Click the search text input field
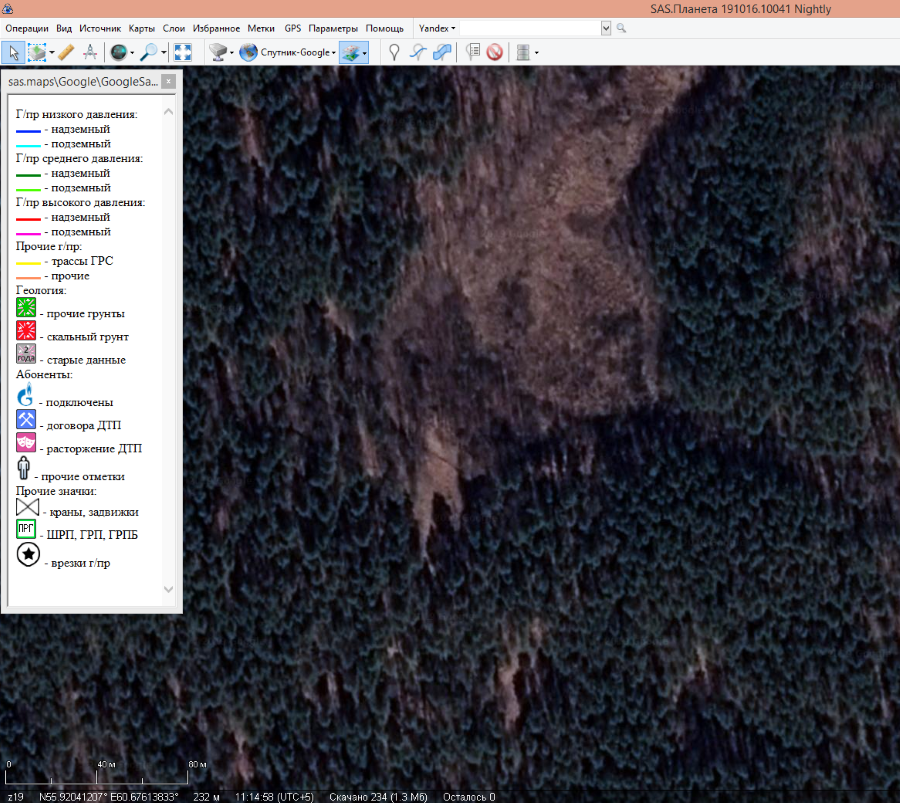 tap(528, 28)
